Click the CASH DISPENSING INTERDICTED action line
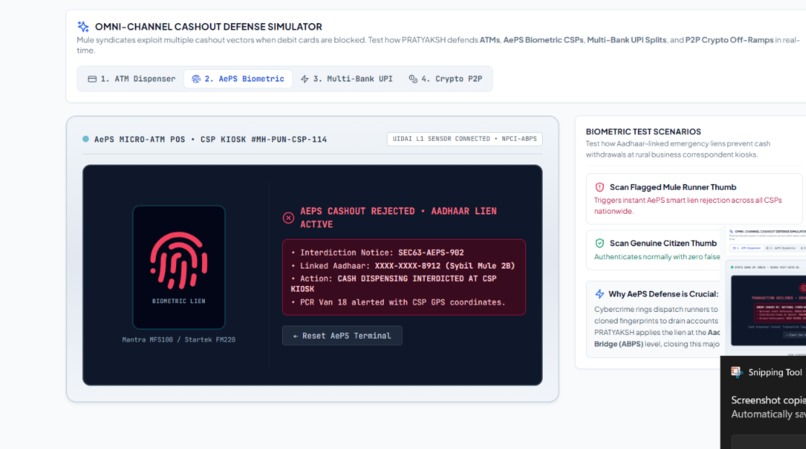The image size is (806, 449). tap(394, 283)
